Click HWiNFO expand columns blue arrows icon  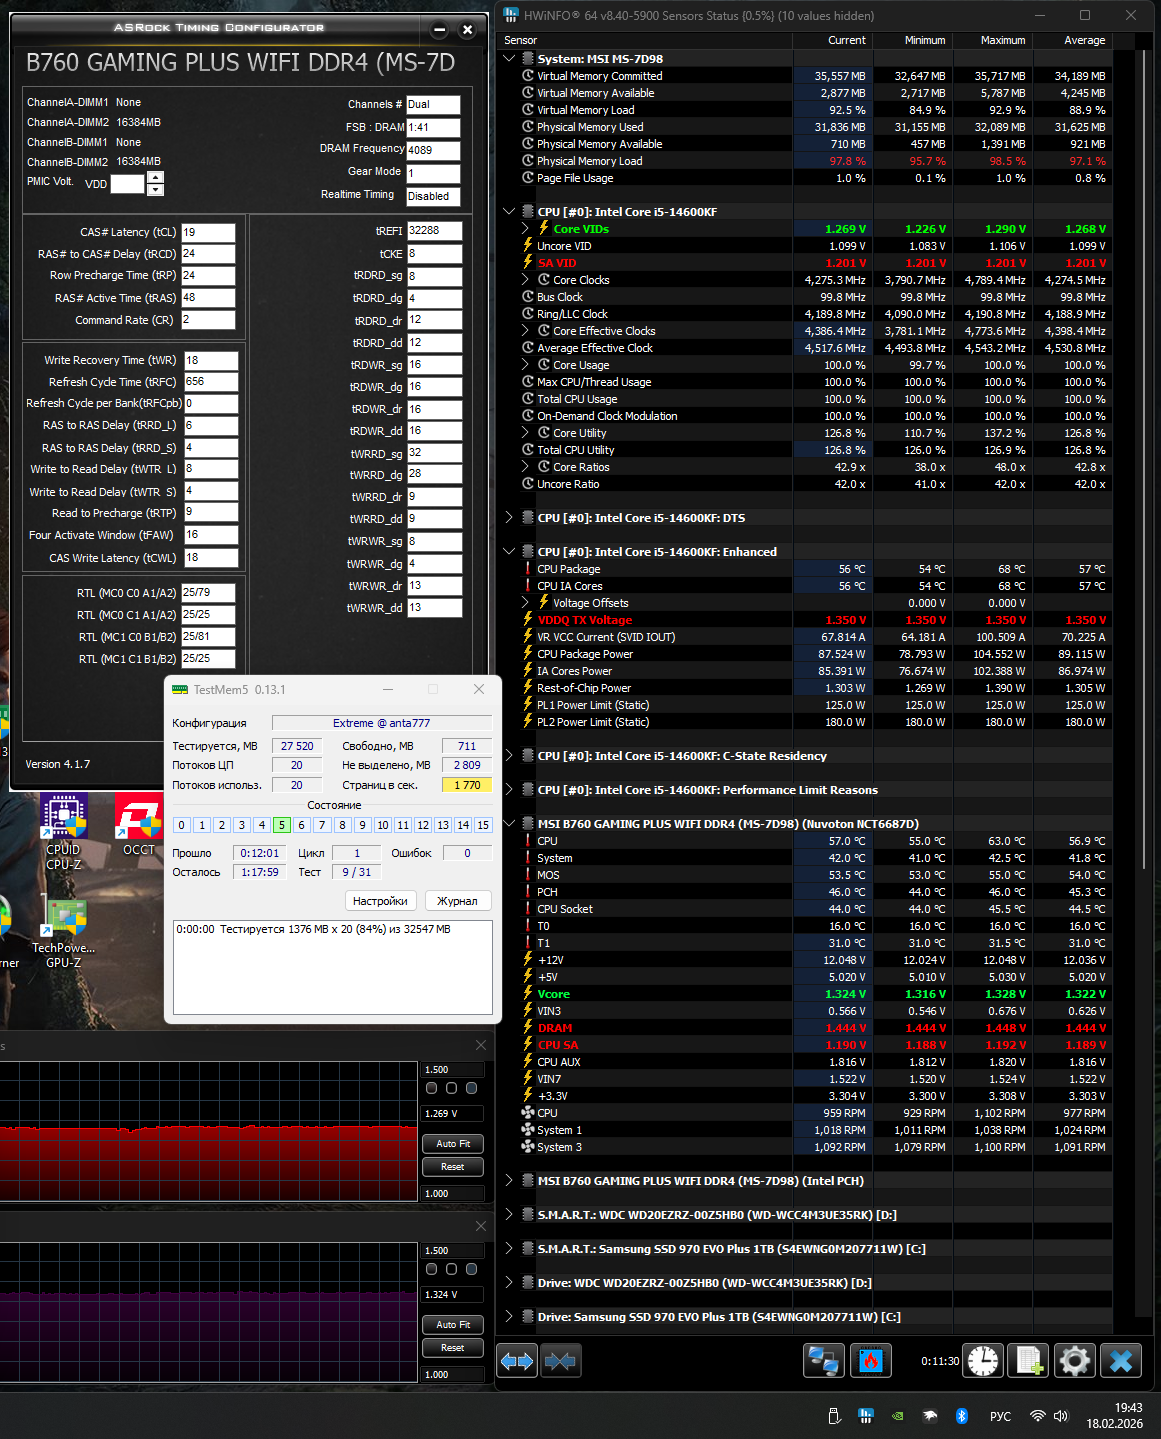(517, 1361)
